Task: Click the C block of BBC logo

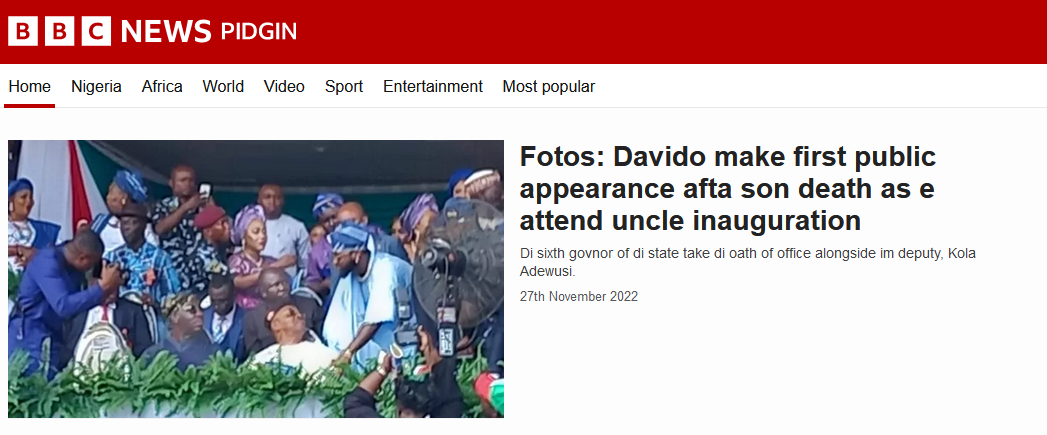Action: point(96,31)
